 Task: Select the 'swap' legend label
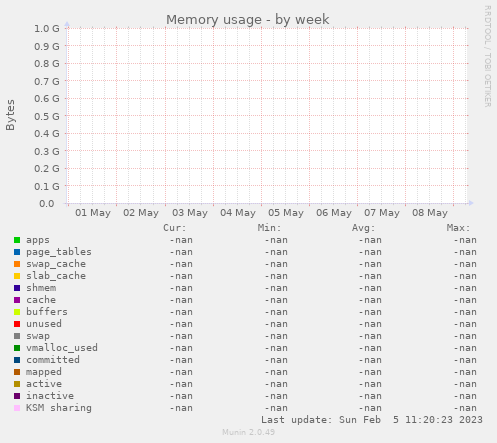point(38,336)
